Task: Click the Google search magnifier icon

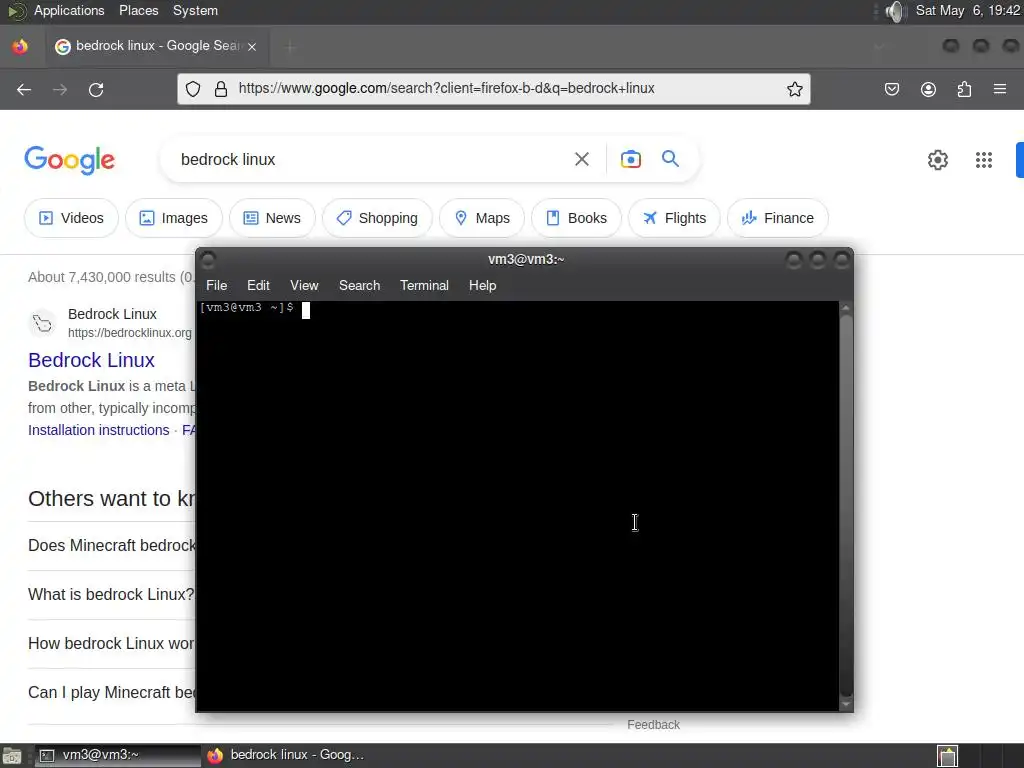Action: (x=670, y=159)
